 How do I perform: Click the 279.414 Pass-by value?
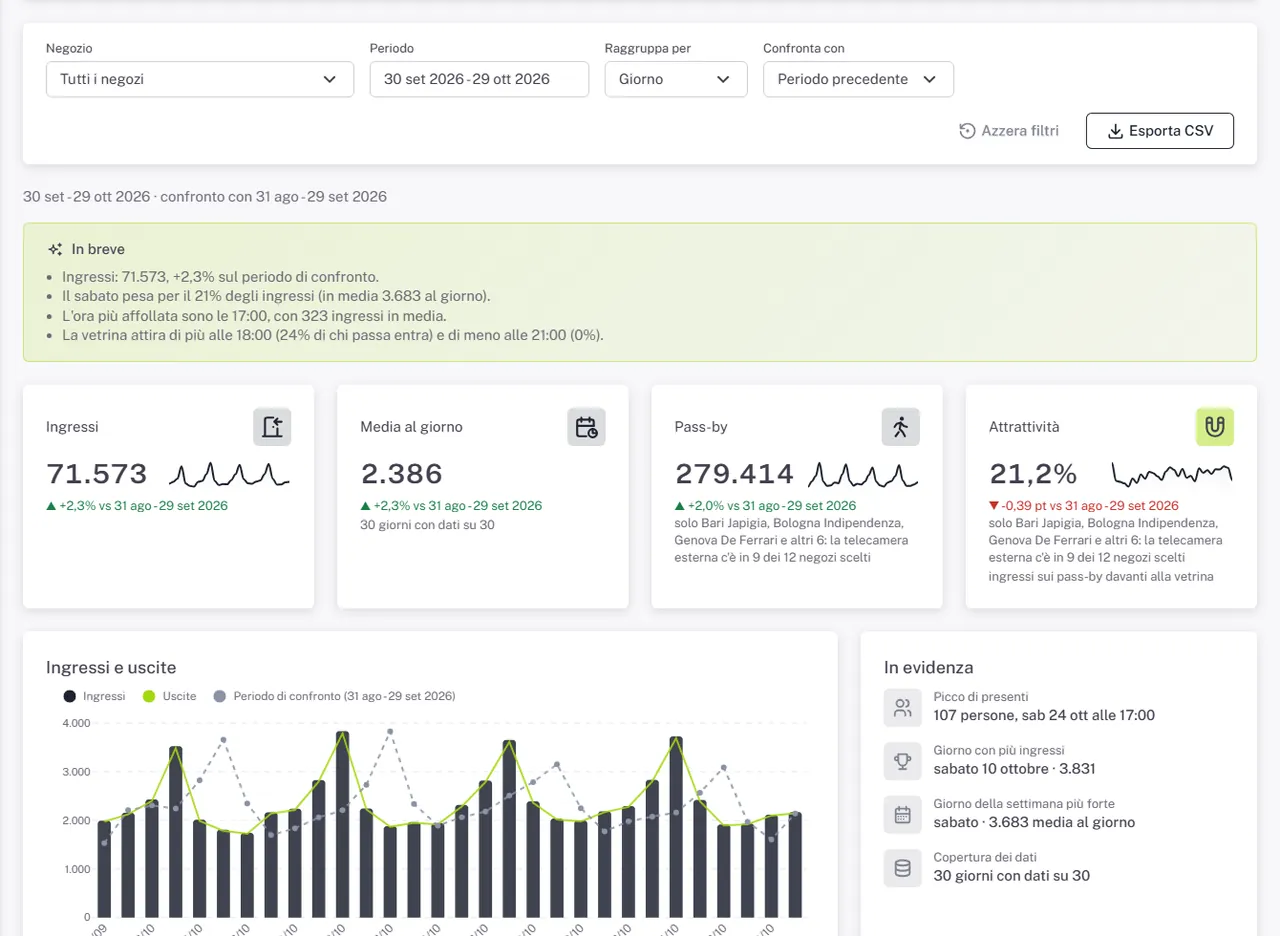coord(734,474)
